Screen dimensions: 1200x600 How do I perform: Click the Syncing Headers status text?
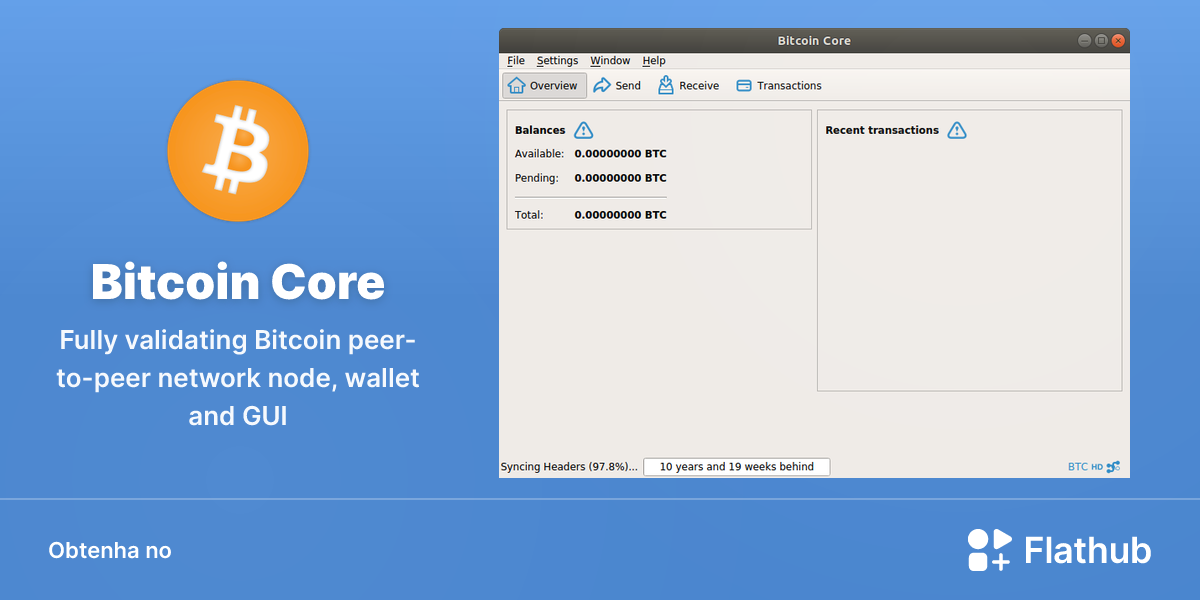tap(569, 467)
